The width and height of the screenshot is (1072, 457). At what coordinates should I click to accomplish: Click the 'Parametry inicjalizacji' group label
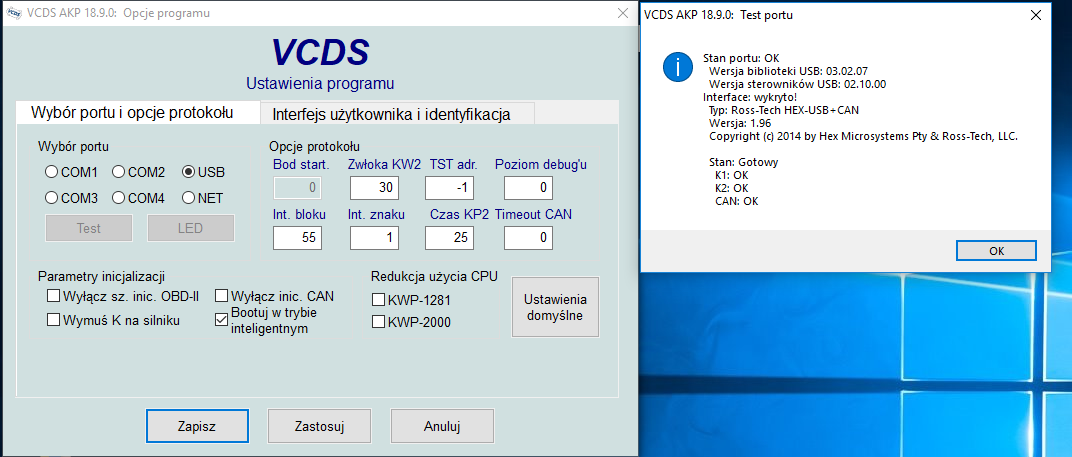tap(102, 277)
